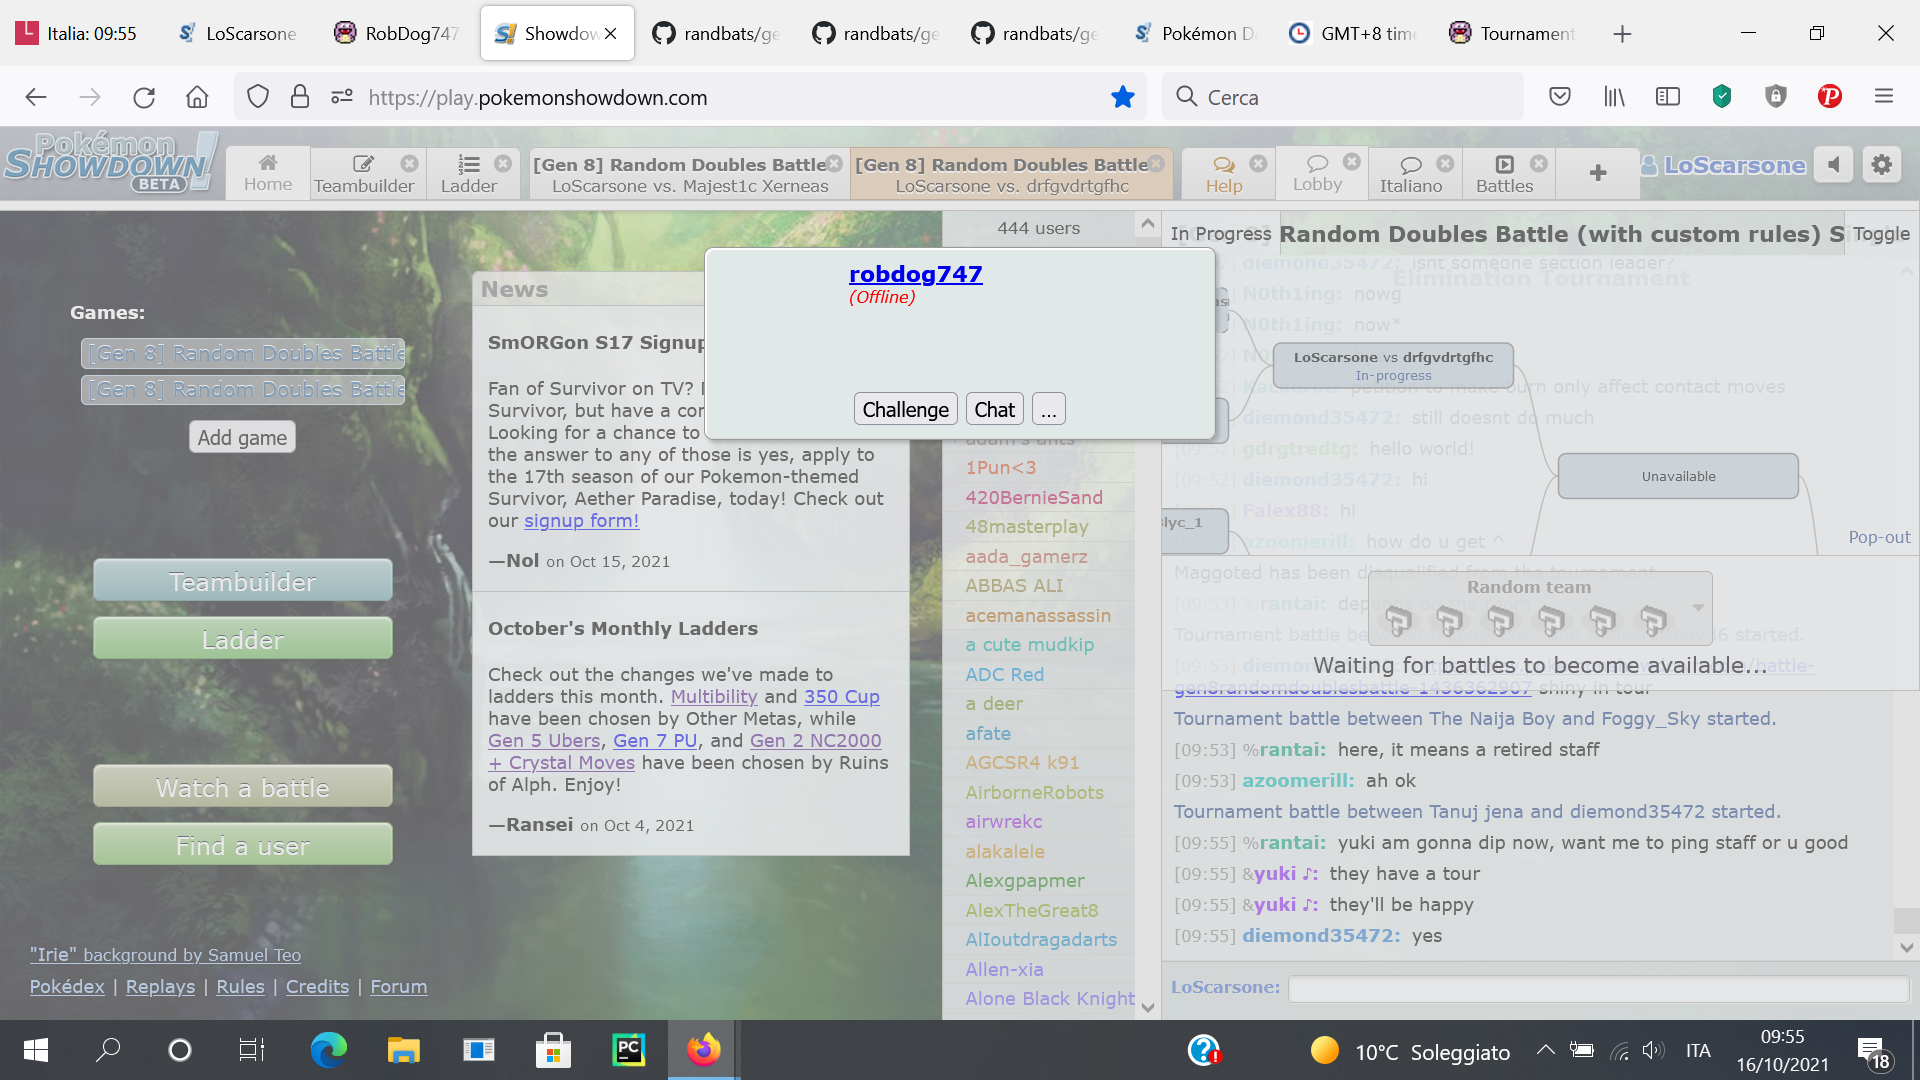Viewport: 1920px width, 1080px height.
Task: Open robdog747 profile link
Action: [x=915, y=273]
